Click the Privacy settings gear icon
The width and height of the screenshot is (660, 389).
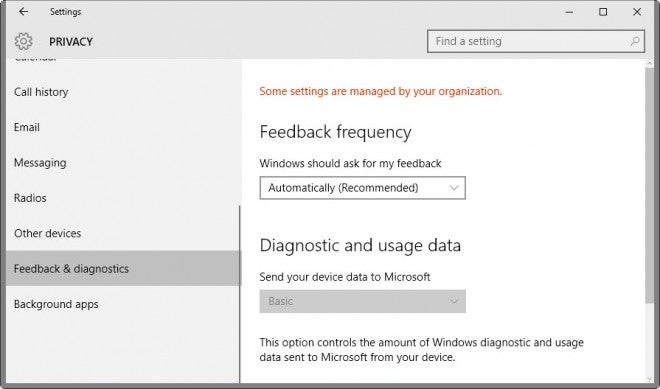tap(24, 41)
